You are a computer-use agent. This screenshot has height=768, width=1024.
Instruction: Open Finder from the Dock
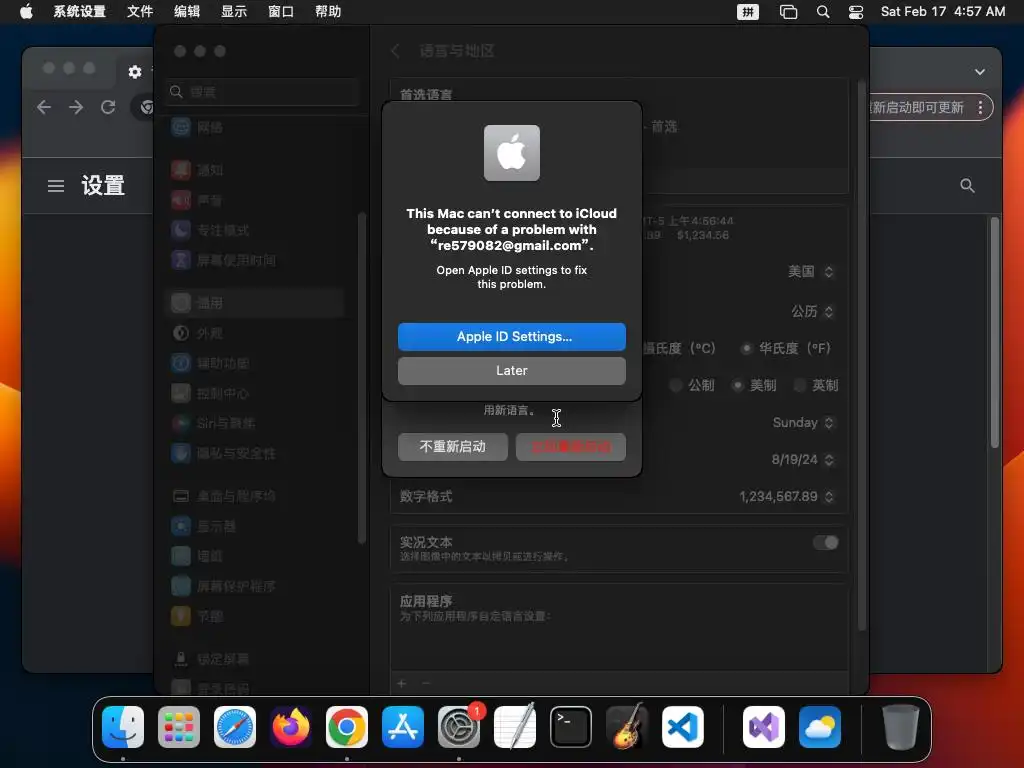pos(123,727)
